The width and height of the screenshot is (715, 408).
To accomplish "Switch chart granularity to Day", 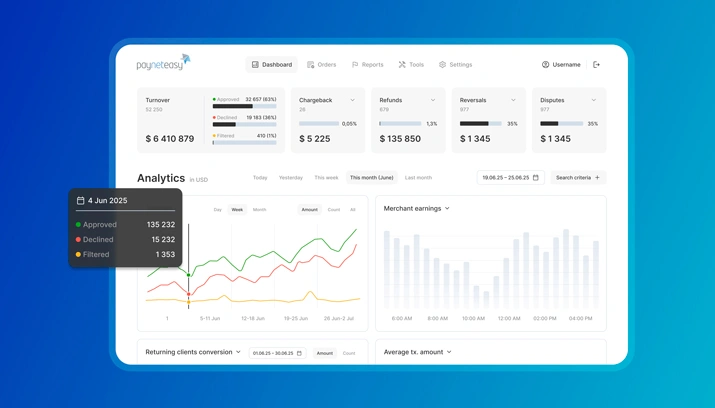I will pyautogui.click(x=218, y=210).
